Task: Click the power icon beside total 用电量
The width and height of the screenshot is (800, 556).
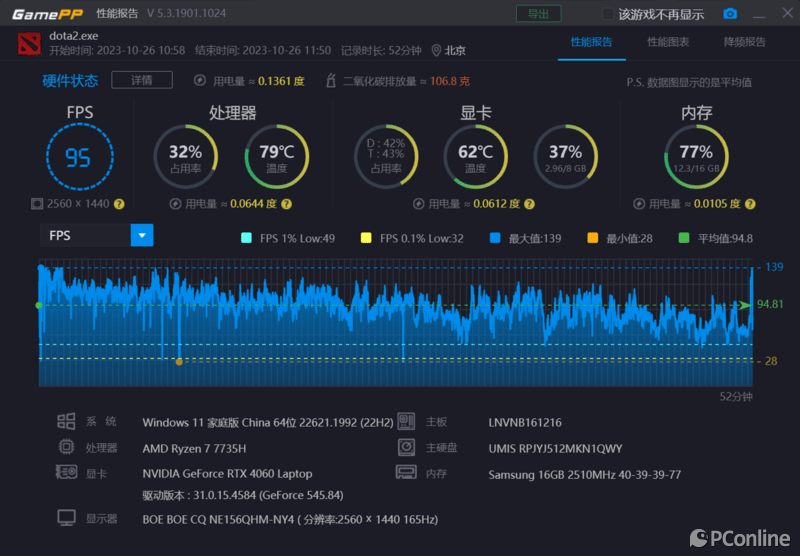Action: coord(200,81)
